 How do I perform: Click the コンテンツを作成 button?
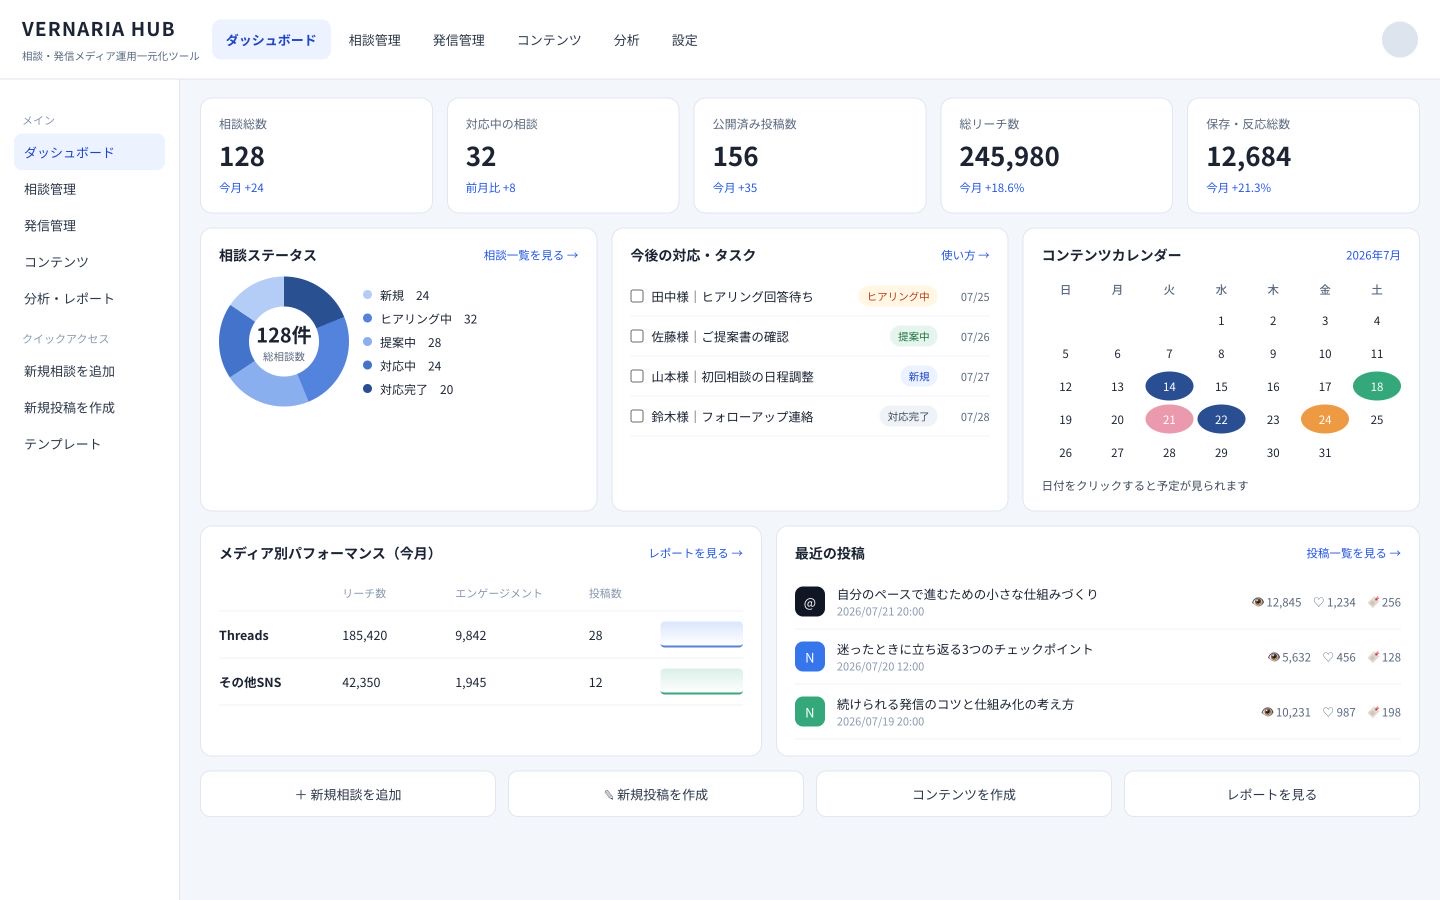pyautogui.click(x=964, y=794)
